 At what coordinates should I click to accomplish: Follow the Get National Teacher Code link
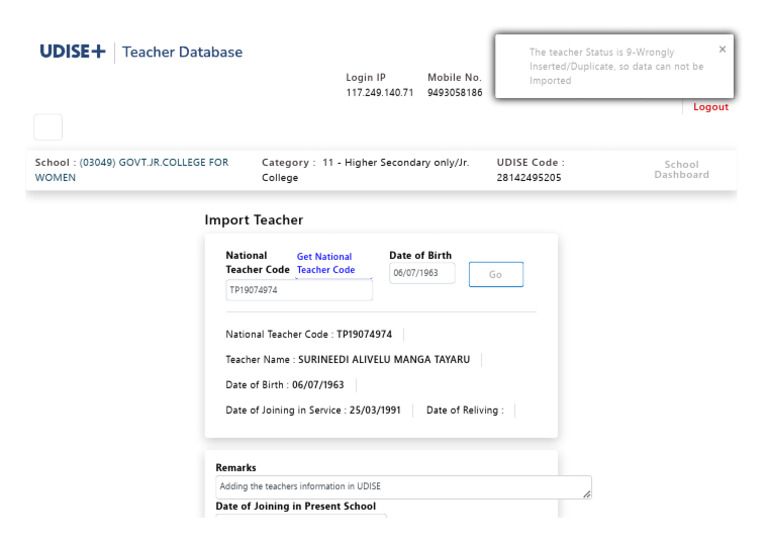click(x=326, y=263)
